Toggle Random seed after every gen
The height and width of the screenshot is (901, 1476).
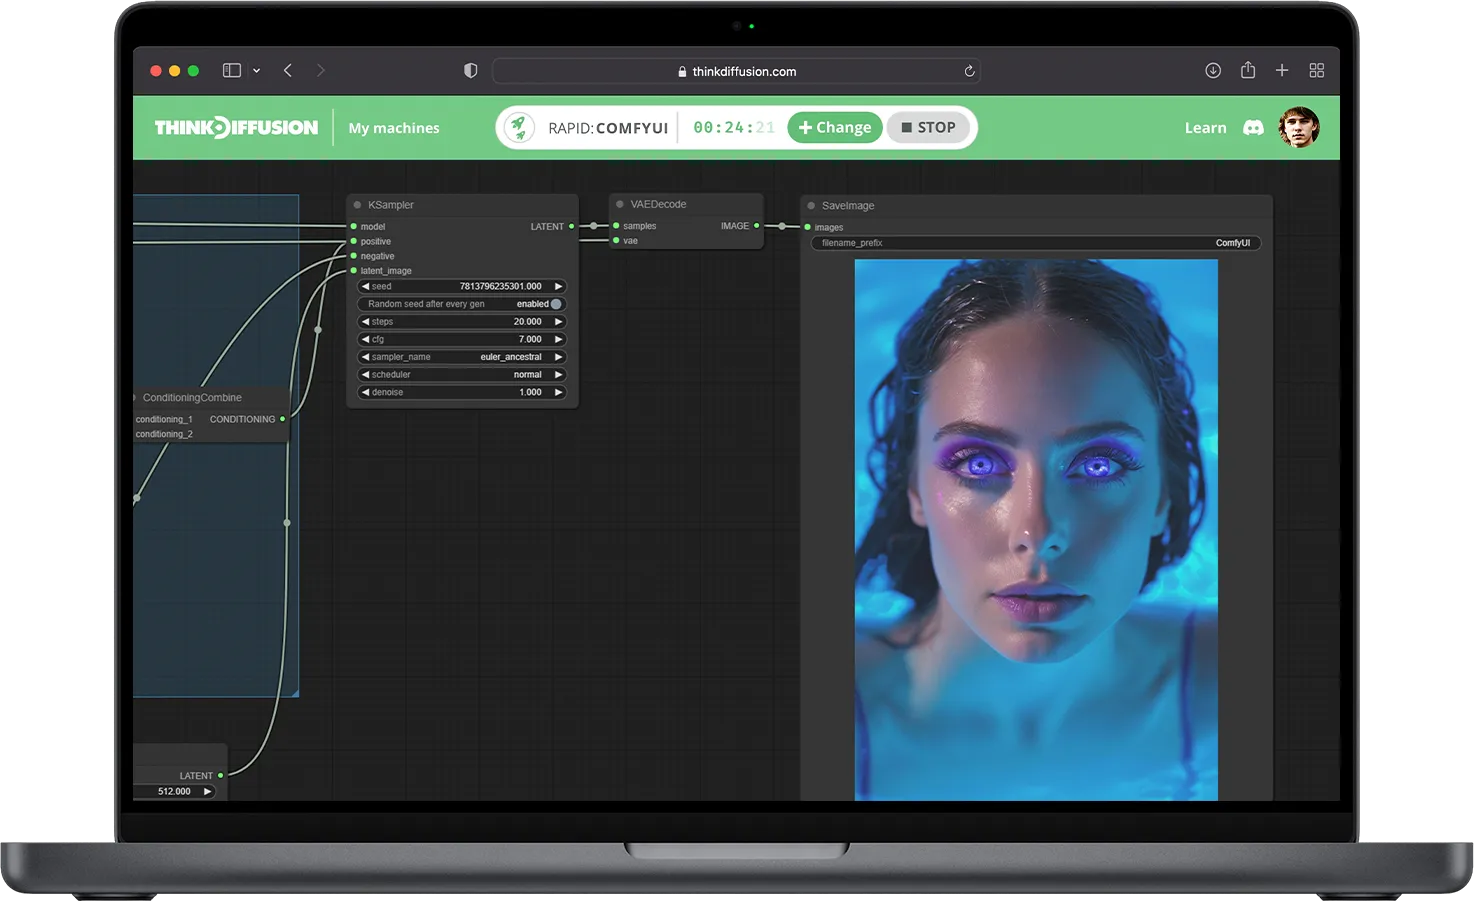click(x=461, y=304)
